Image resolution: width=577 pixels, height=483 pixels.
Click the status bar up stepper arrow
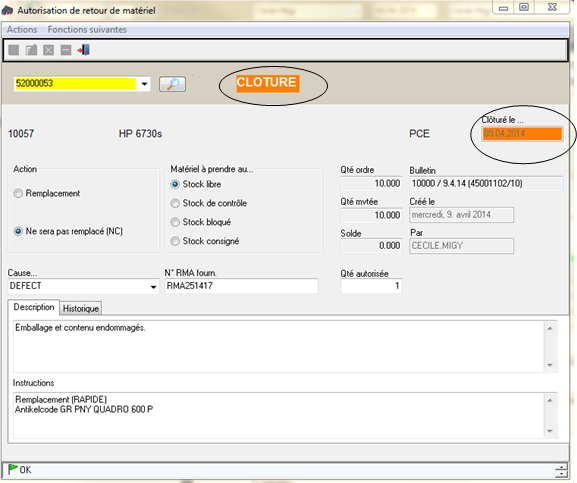click(561, 467)
